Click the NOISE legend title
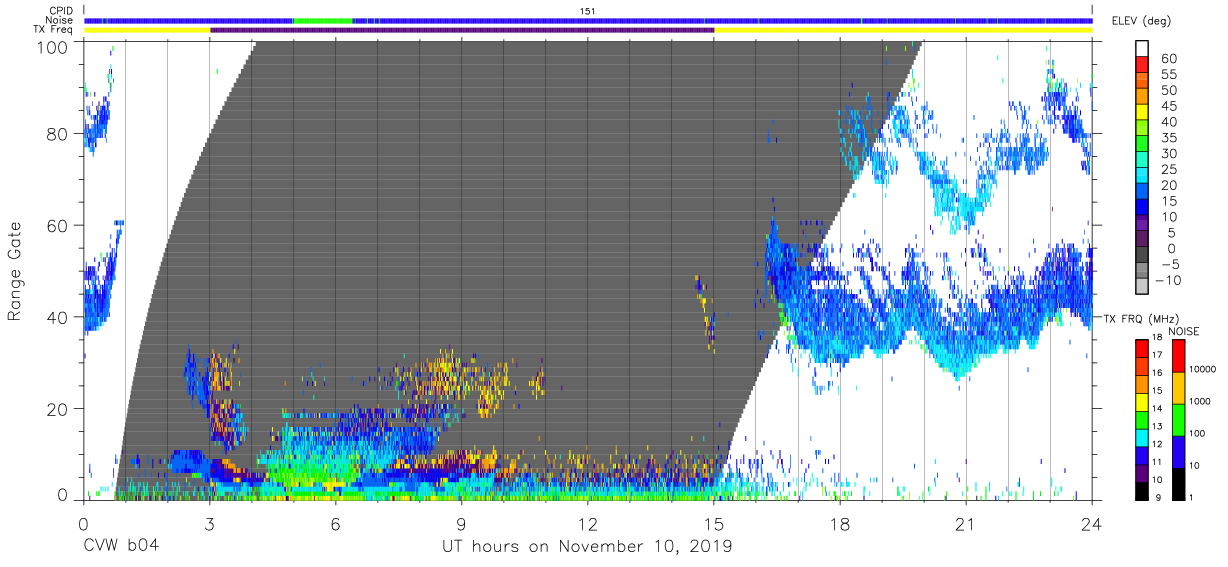Image resolution: width=1228 pixels, height=567 pixels. pos(1184,331)
